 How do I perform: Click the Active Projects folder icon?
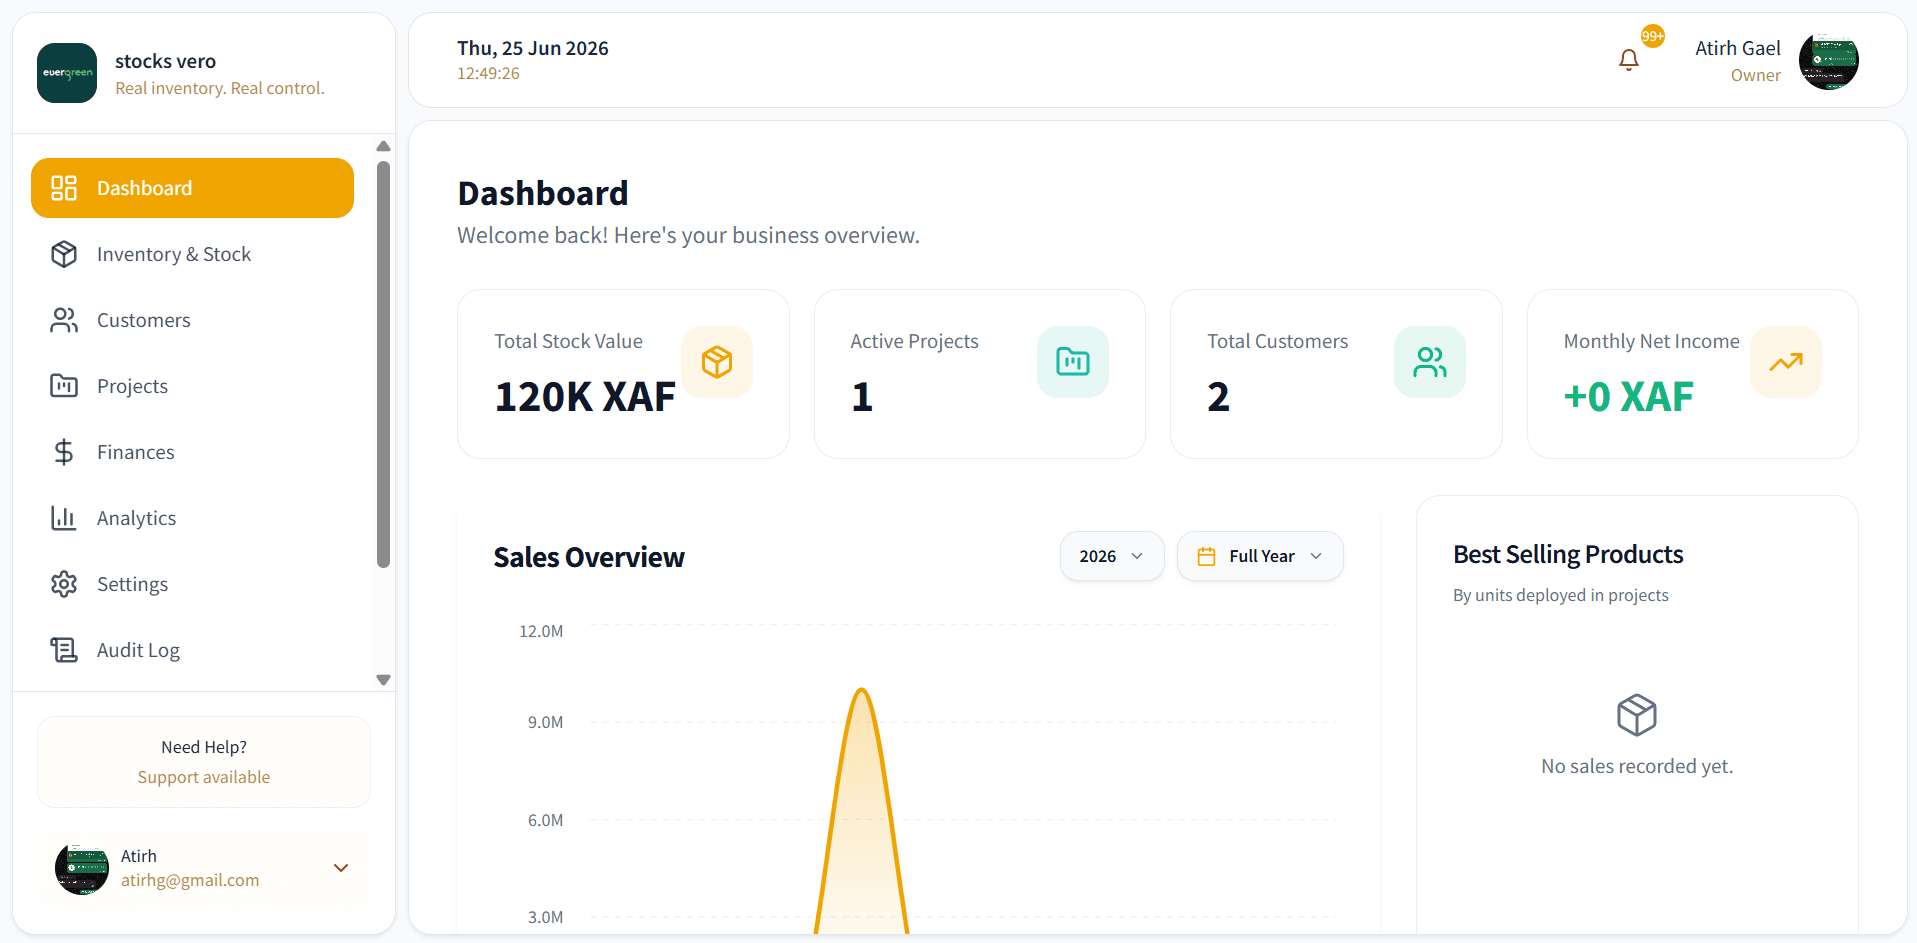(1073, 362)
